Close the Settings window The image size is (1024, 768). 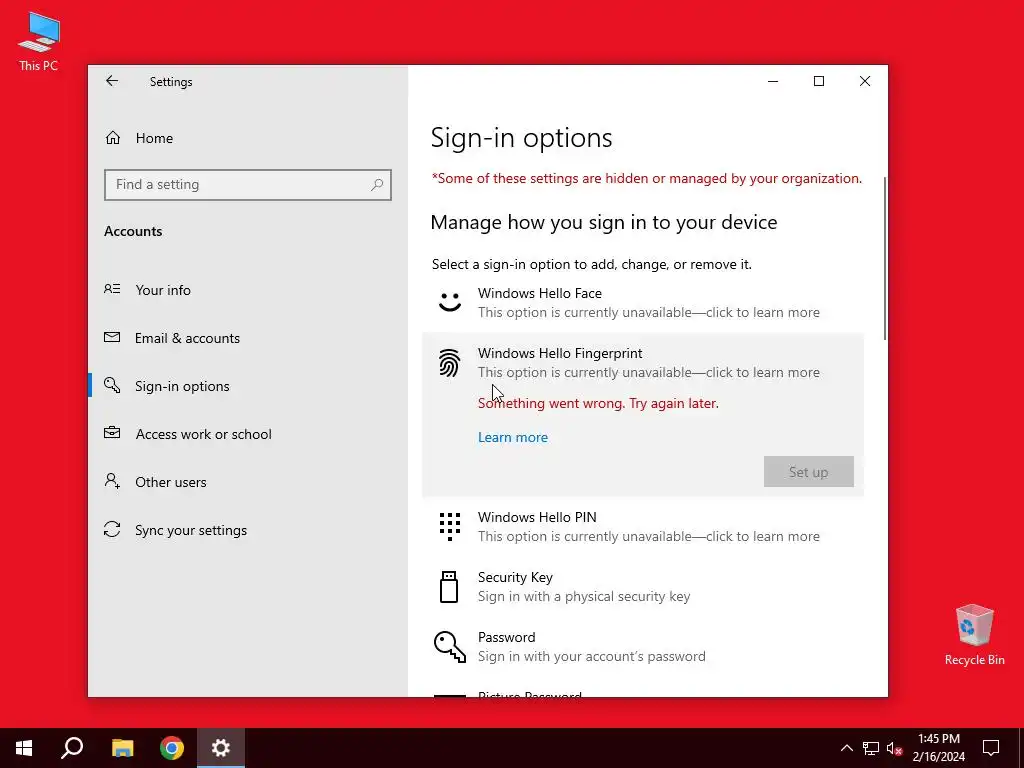pos(865,81)
